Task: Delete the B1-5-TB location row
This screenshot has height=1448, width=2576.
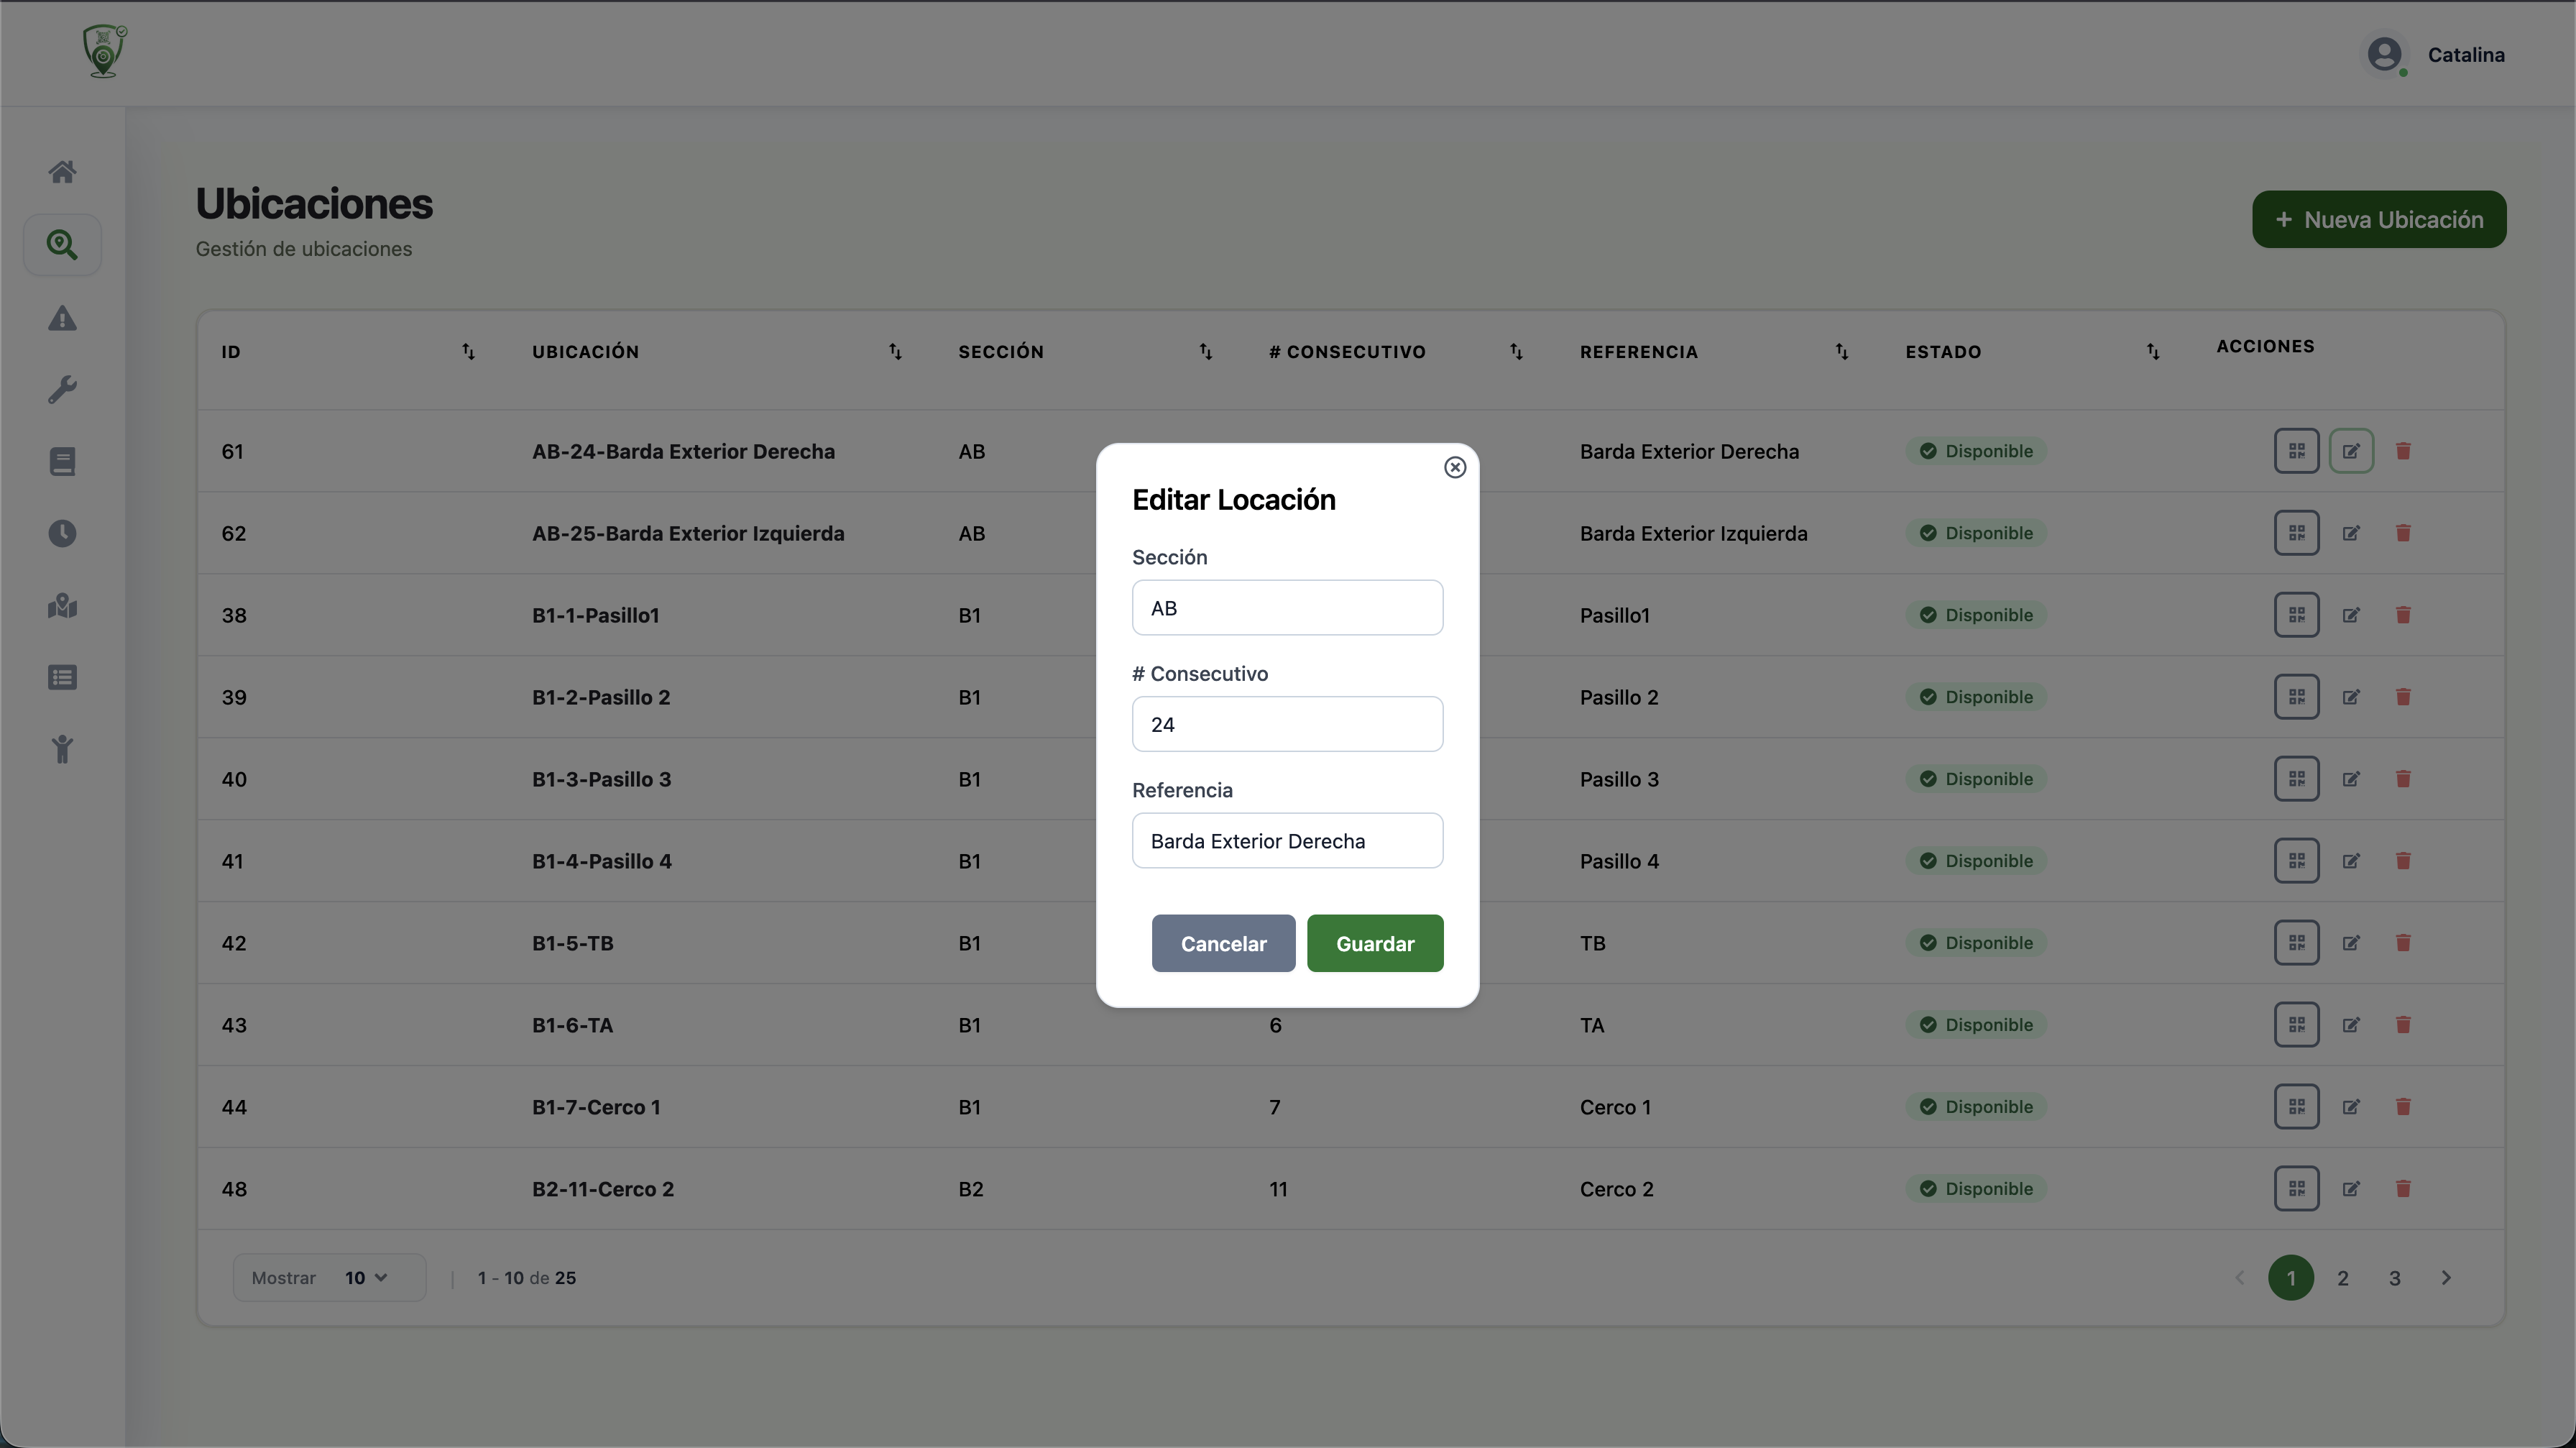Action: tap(2403, 943)
